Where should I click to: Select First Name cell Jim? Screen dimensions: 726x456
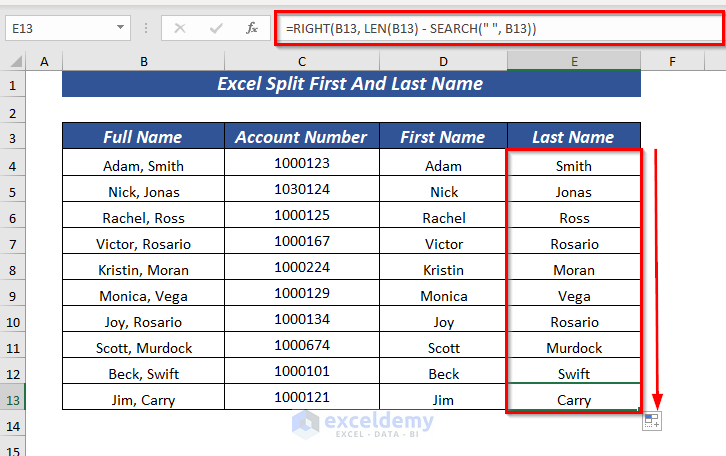pos(443,399)
